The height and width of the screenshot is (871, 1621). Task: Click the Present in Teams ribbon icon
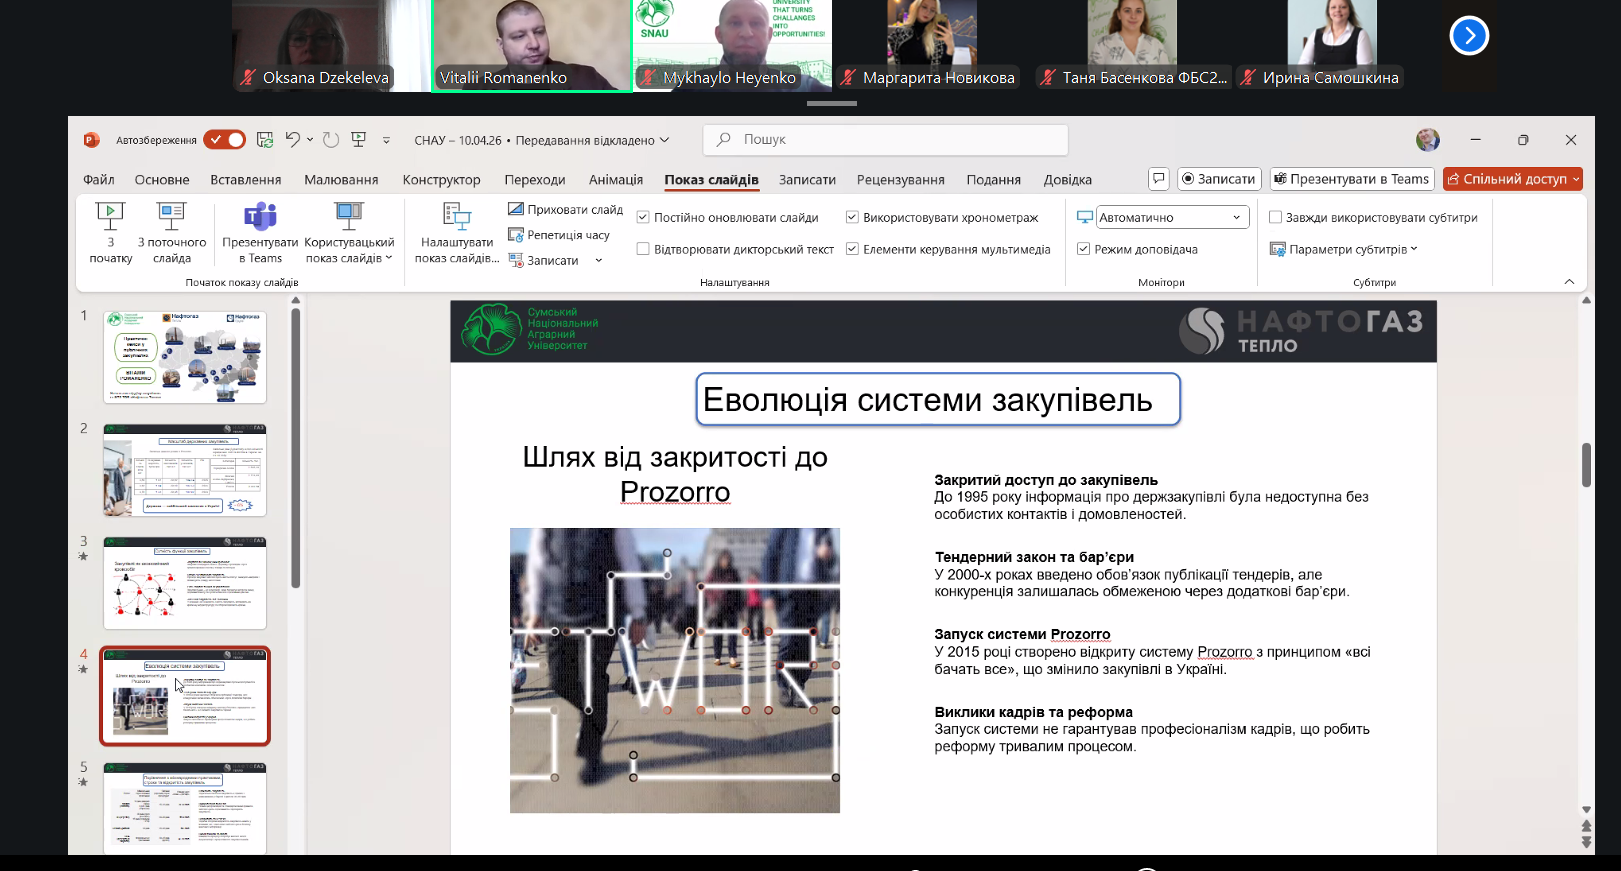(x=260, y=216)
